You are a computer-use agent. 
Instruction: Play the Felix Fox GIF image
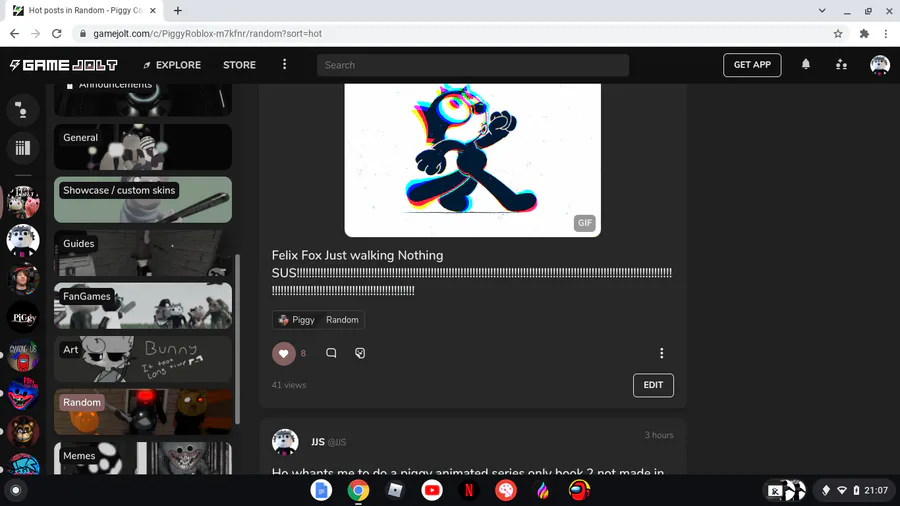472,160
